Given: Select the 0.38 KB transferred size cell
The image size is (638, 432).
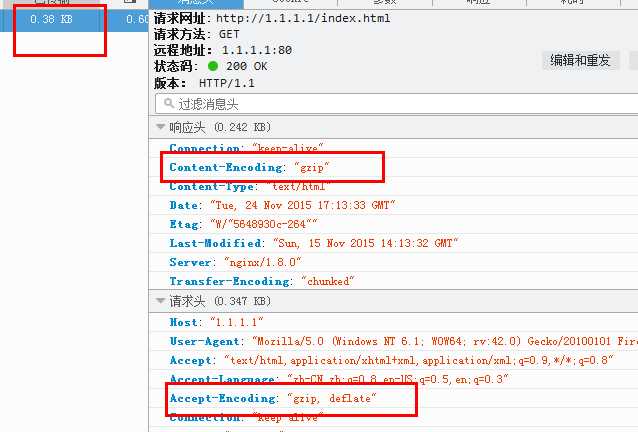Looking at the screenshot, I should (x=51, y=19).
